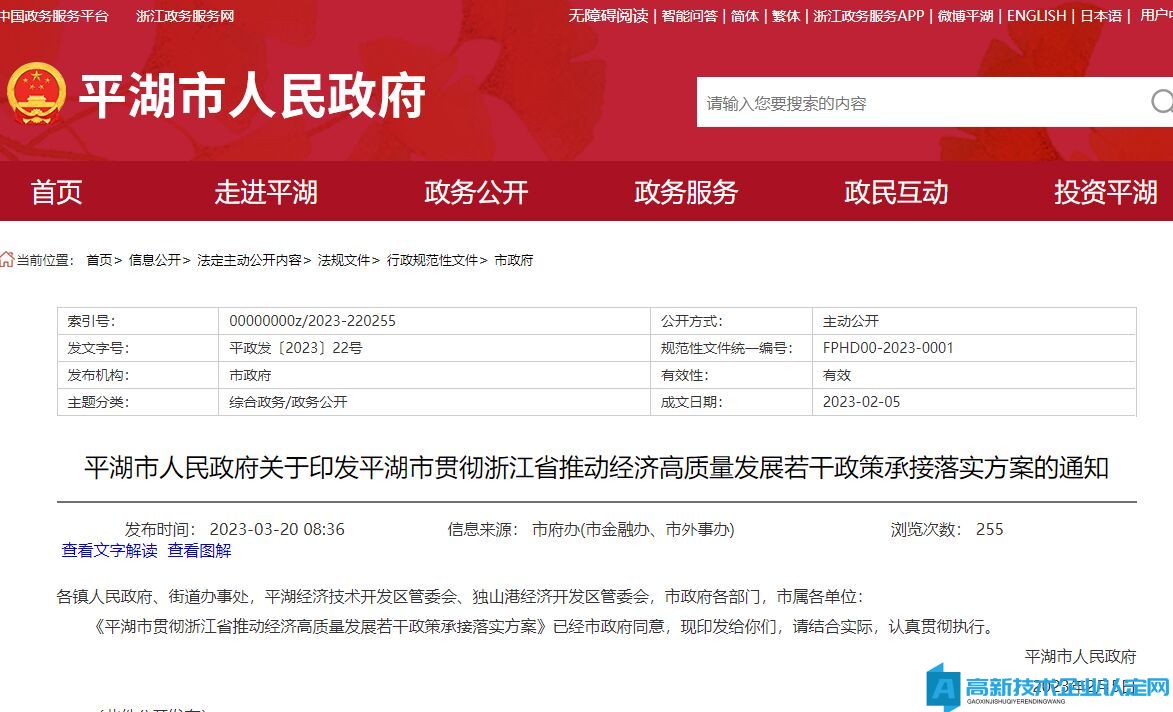Image resolution: width=1173 pixels, height=712 pixels.
Task: Open 查看文字解读 link
Action: click(x=109, y=550)
